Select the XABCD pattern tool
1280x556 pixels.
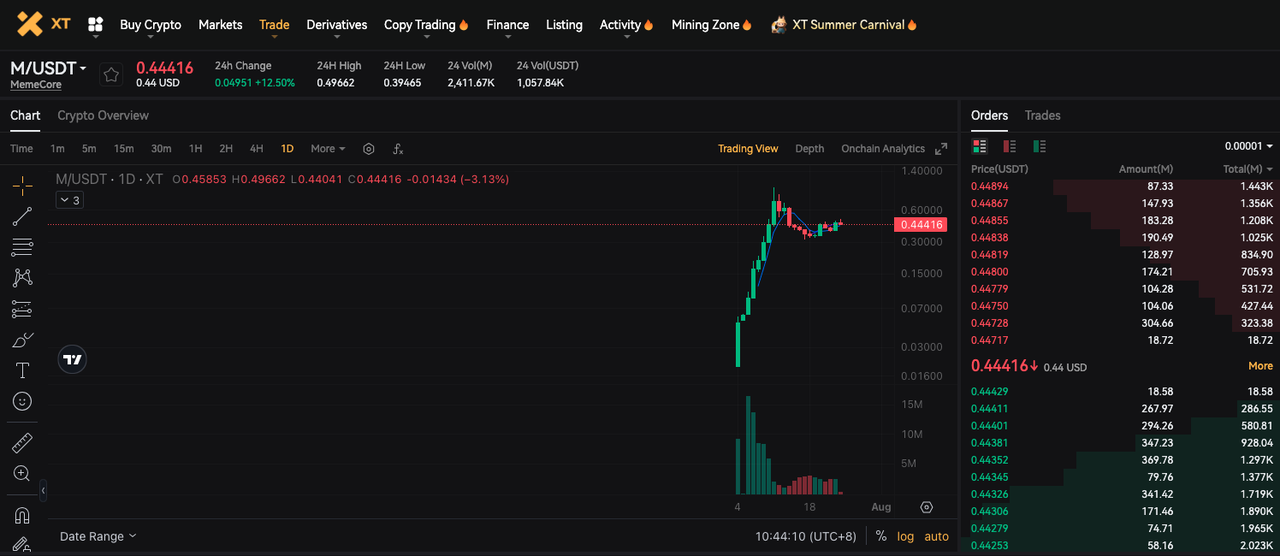pos(22,278)
